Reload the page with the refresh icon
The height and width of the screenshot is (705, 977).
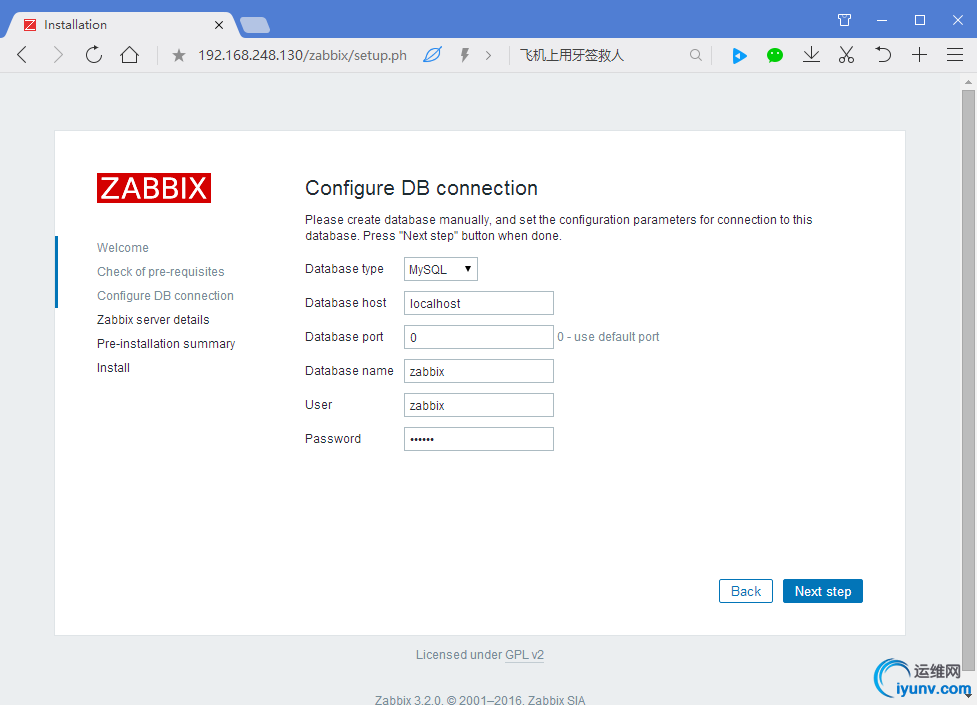(x=93, y=55)
